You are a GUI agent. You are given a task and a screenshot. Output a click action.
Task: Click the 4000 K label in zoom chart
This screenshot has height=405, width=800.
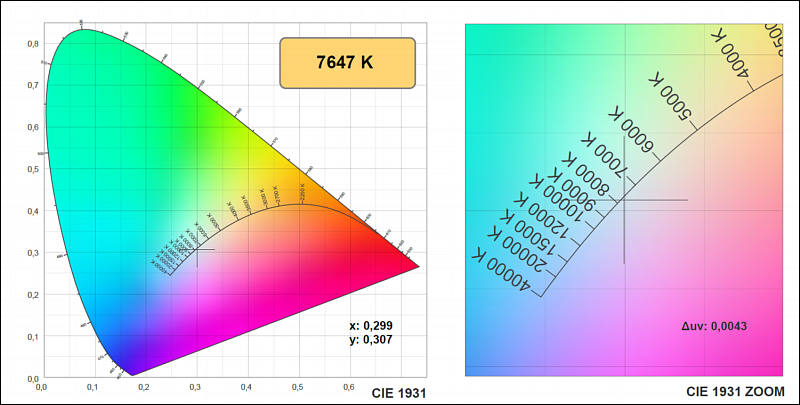pos(731,52)
